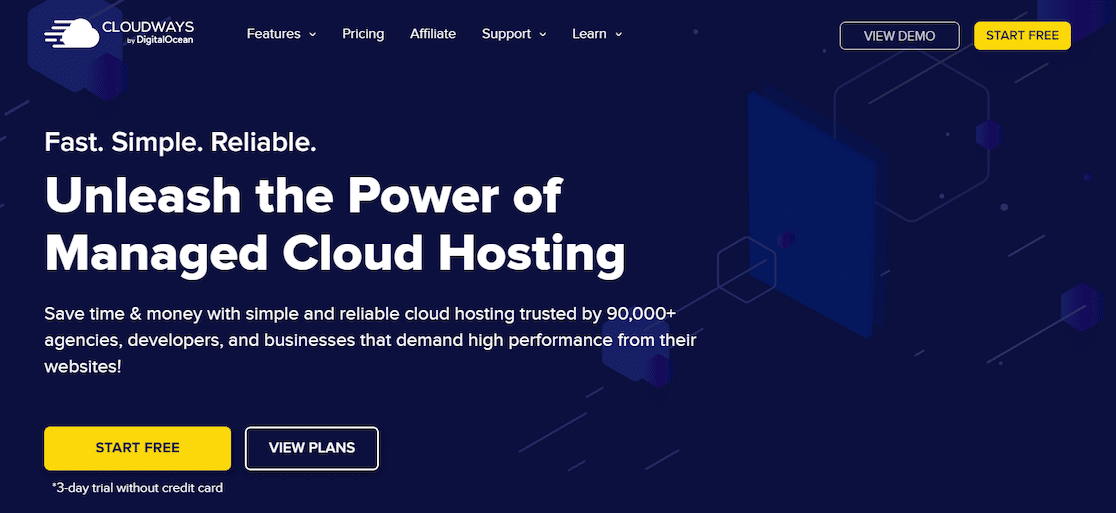Open the Support menu

pos(506,34)
